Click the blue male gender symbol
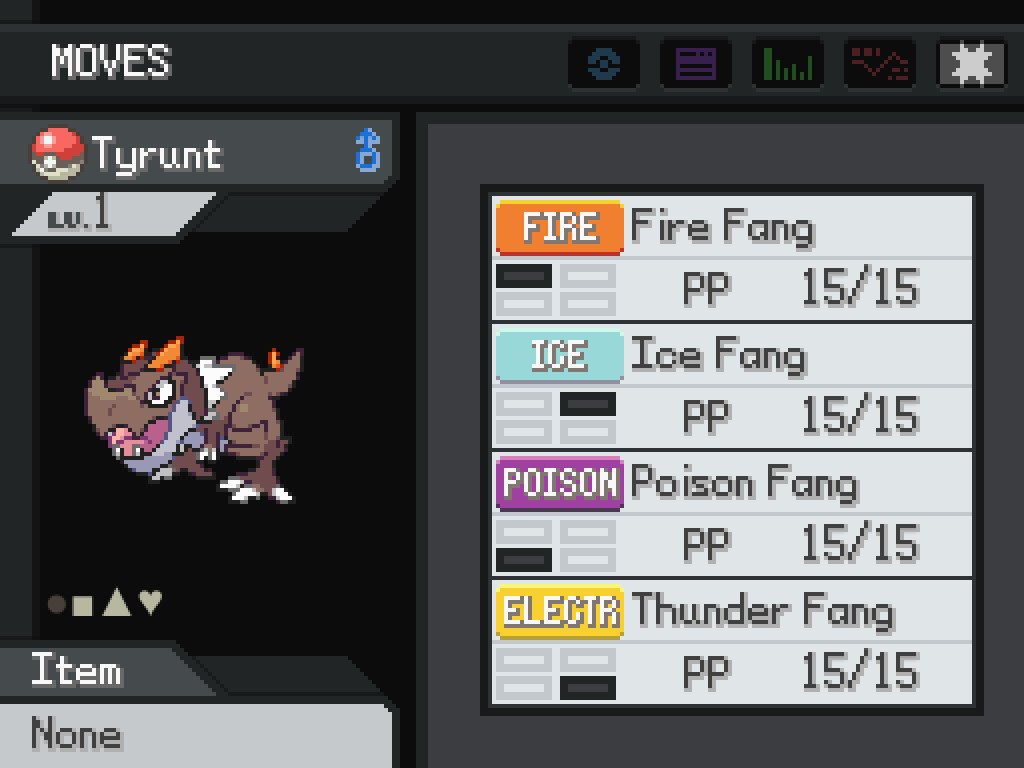 pos(368,150)
